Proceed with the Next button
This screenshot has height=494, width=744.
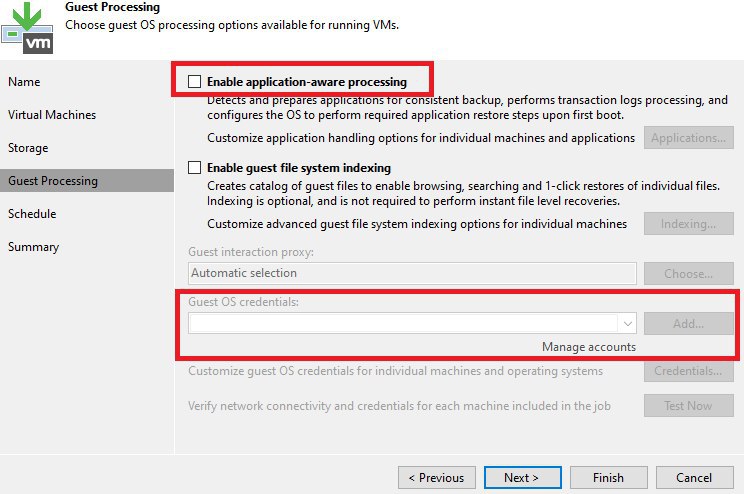(521, 478)
